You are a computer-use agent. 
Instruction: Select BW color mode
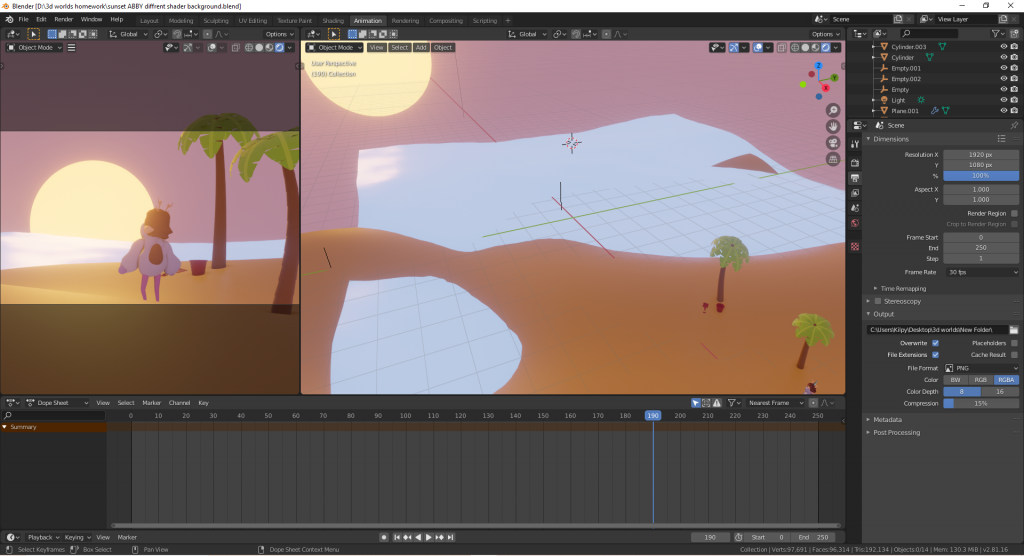click(x=955, y=380)
